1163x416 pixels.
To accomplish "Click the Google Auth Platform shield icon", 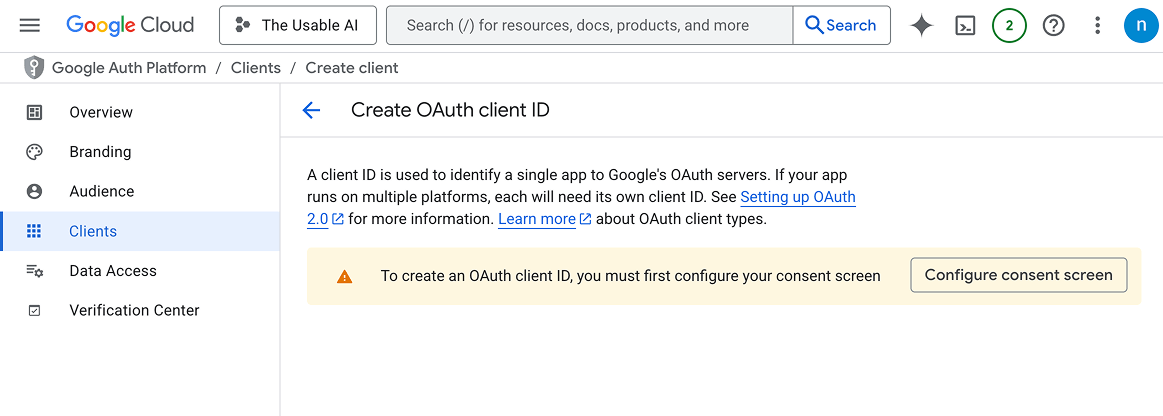I will point(34,68).
